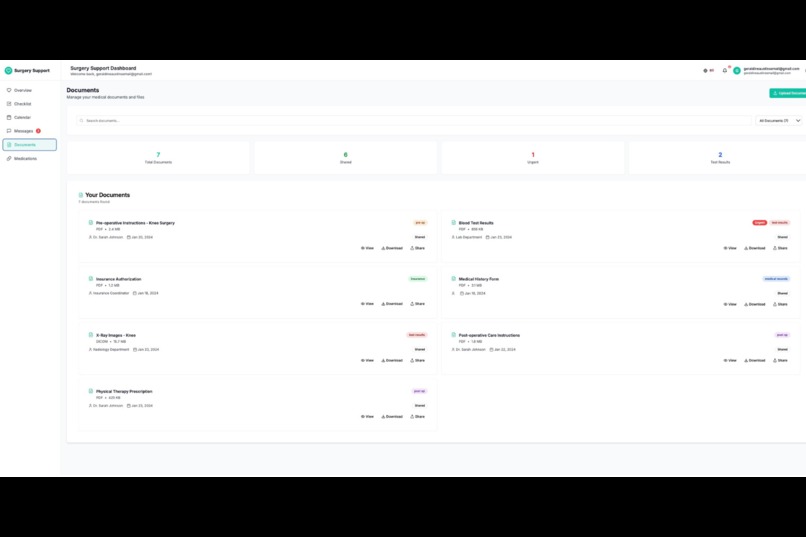Click the file icon beside Physical Therapy Prescription

91,391
